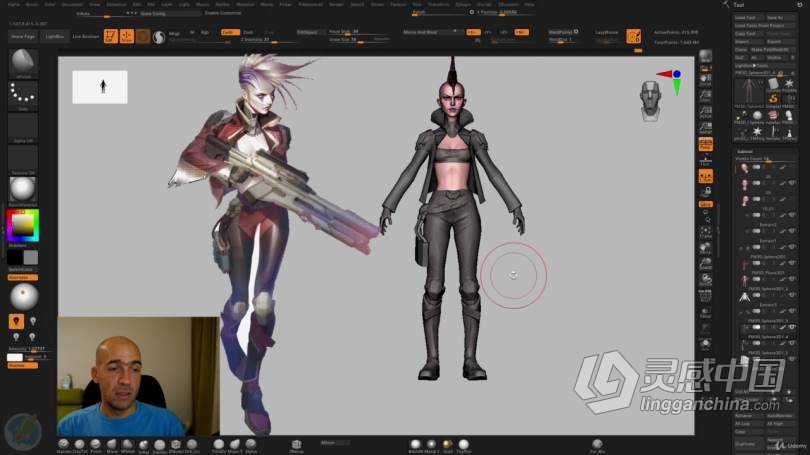Toggle Floor grid button

705,161
